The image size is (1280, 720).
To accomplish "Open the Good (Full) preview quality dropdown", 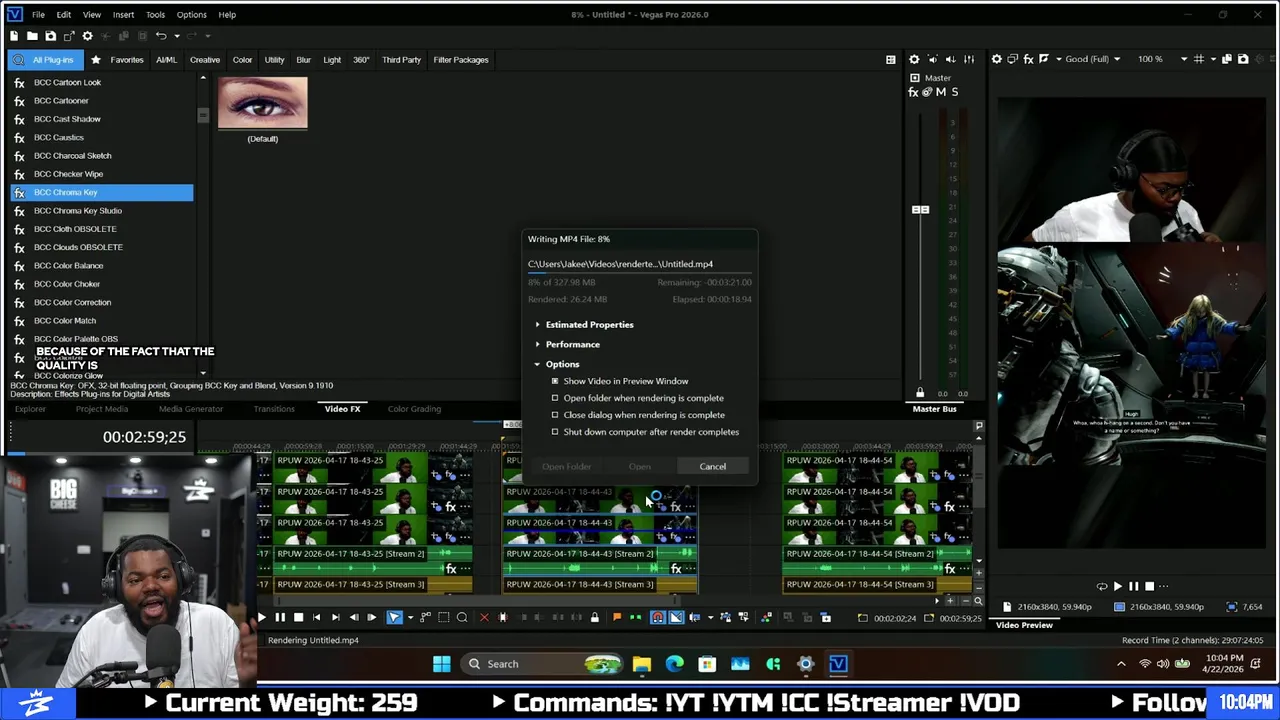I will click(1092, 59).
